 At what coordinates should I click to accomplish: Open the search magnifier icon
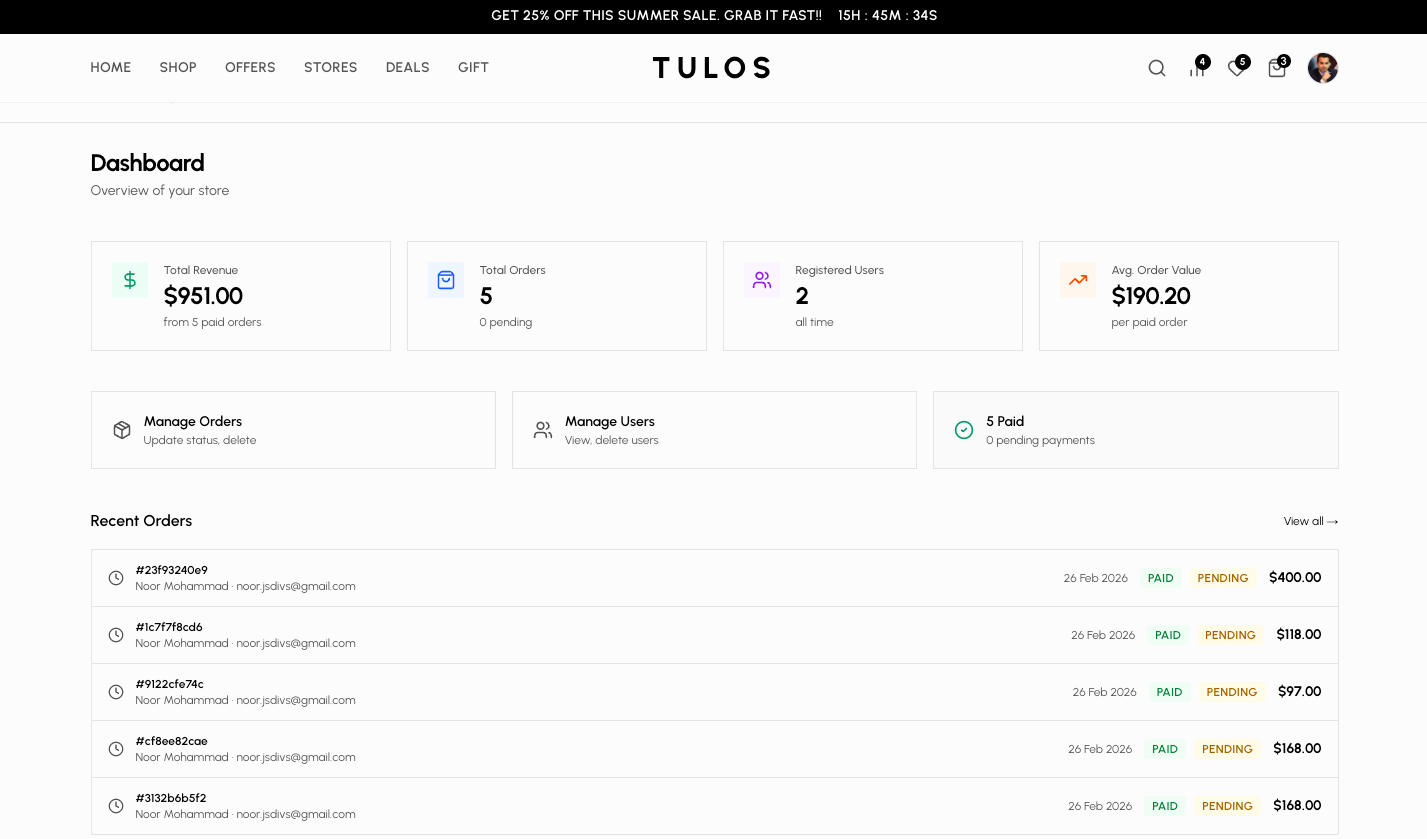click(x=1157, y=68)
